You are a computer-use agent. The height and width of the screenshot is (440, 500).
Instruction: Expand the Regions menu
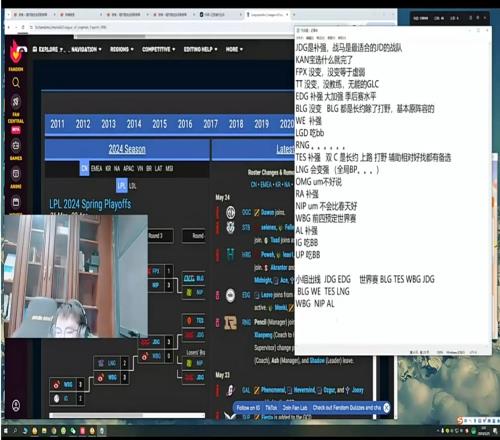click(122, 49)
